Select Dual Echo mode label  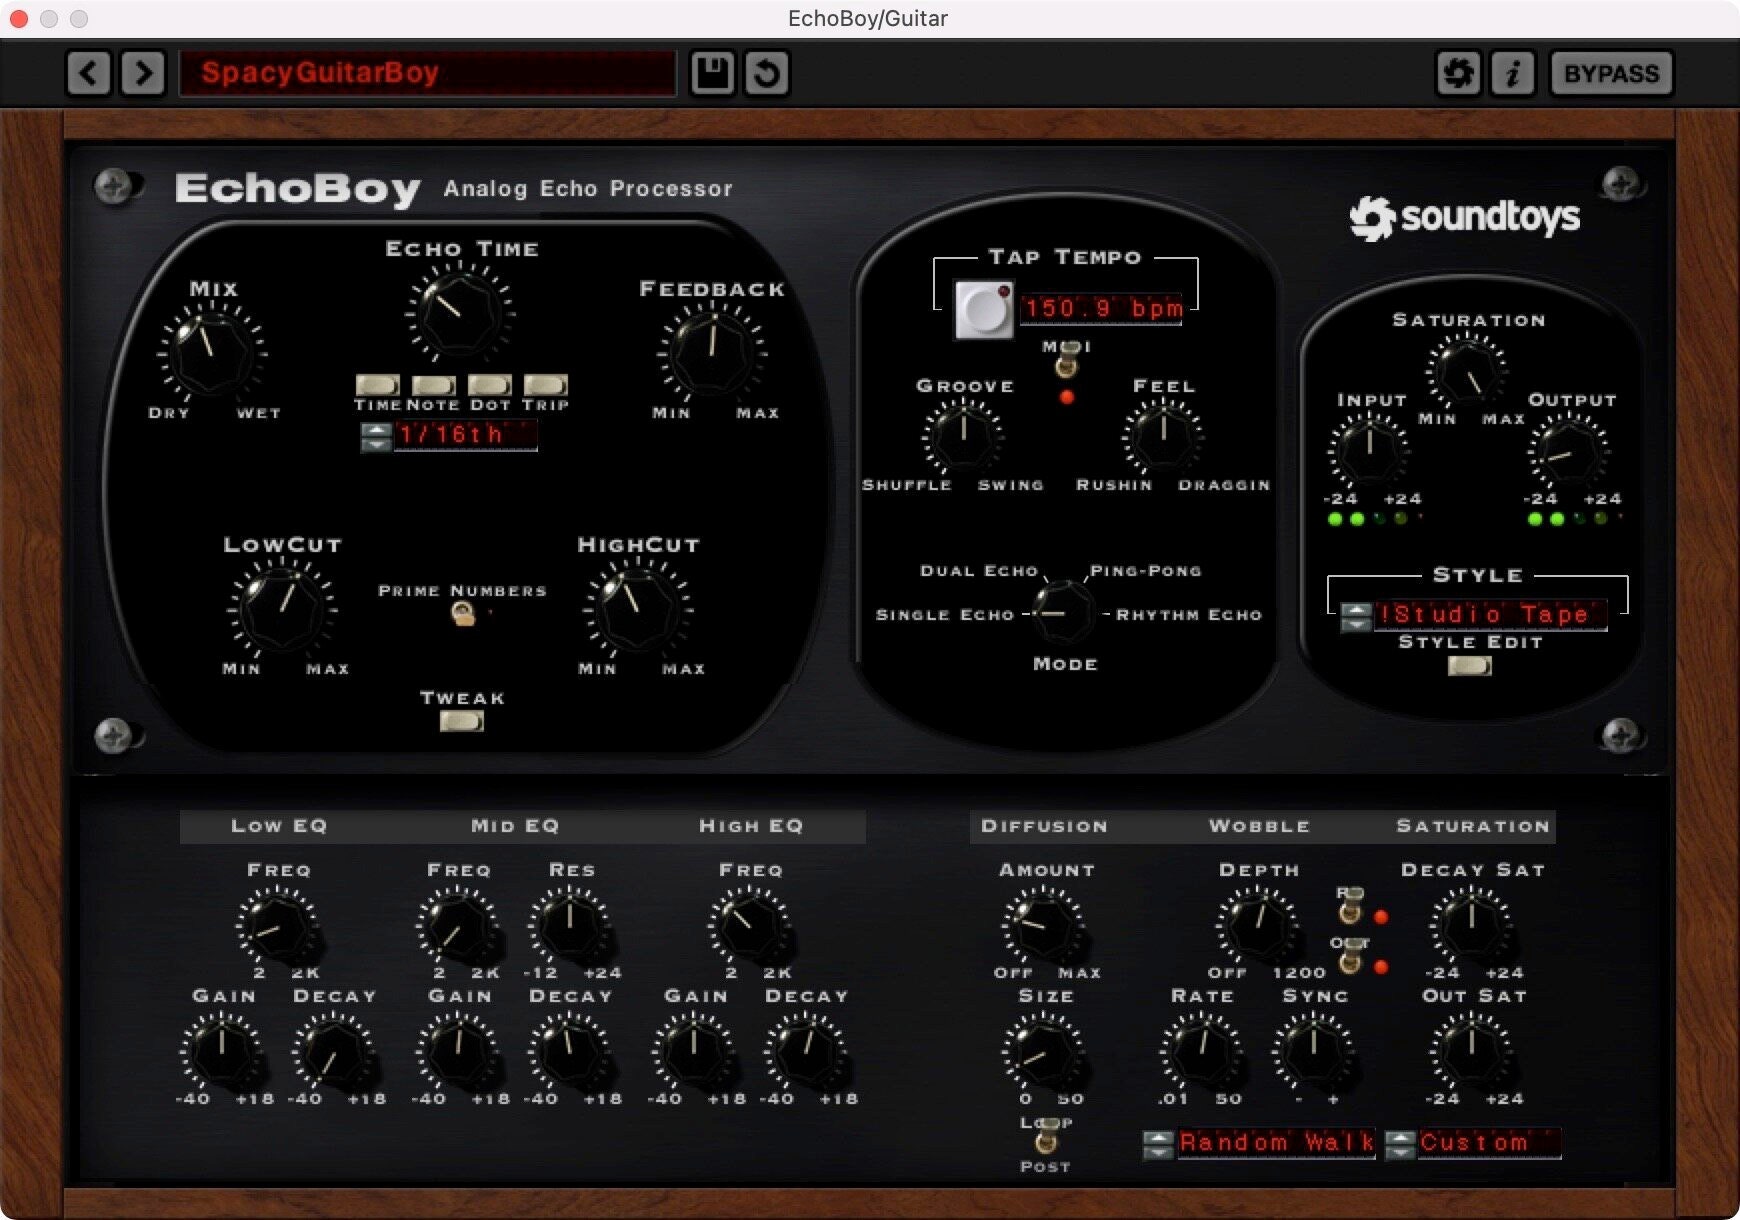[x=979, y=571]
